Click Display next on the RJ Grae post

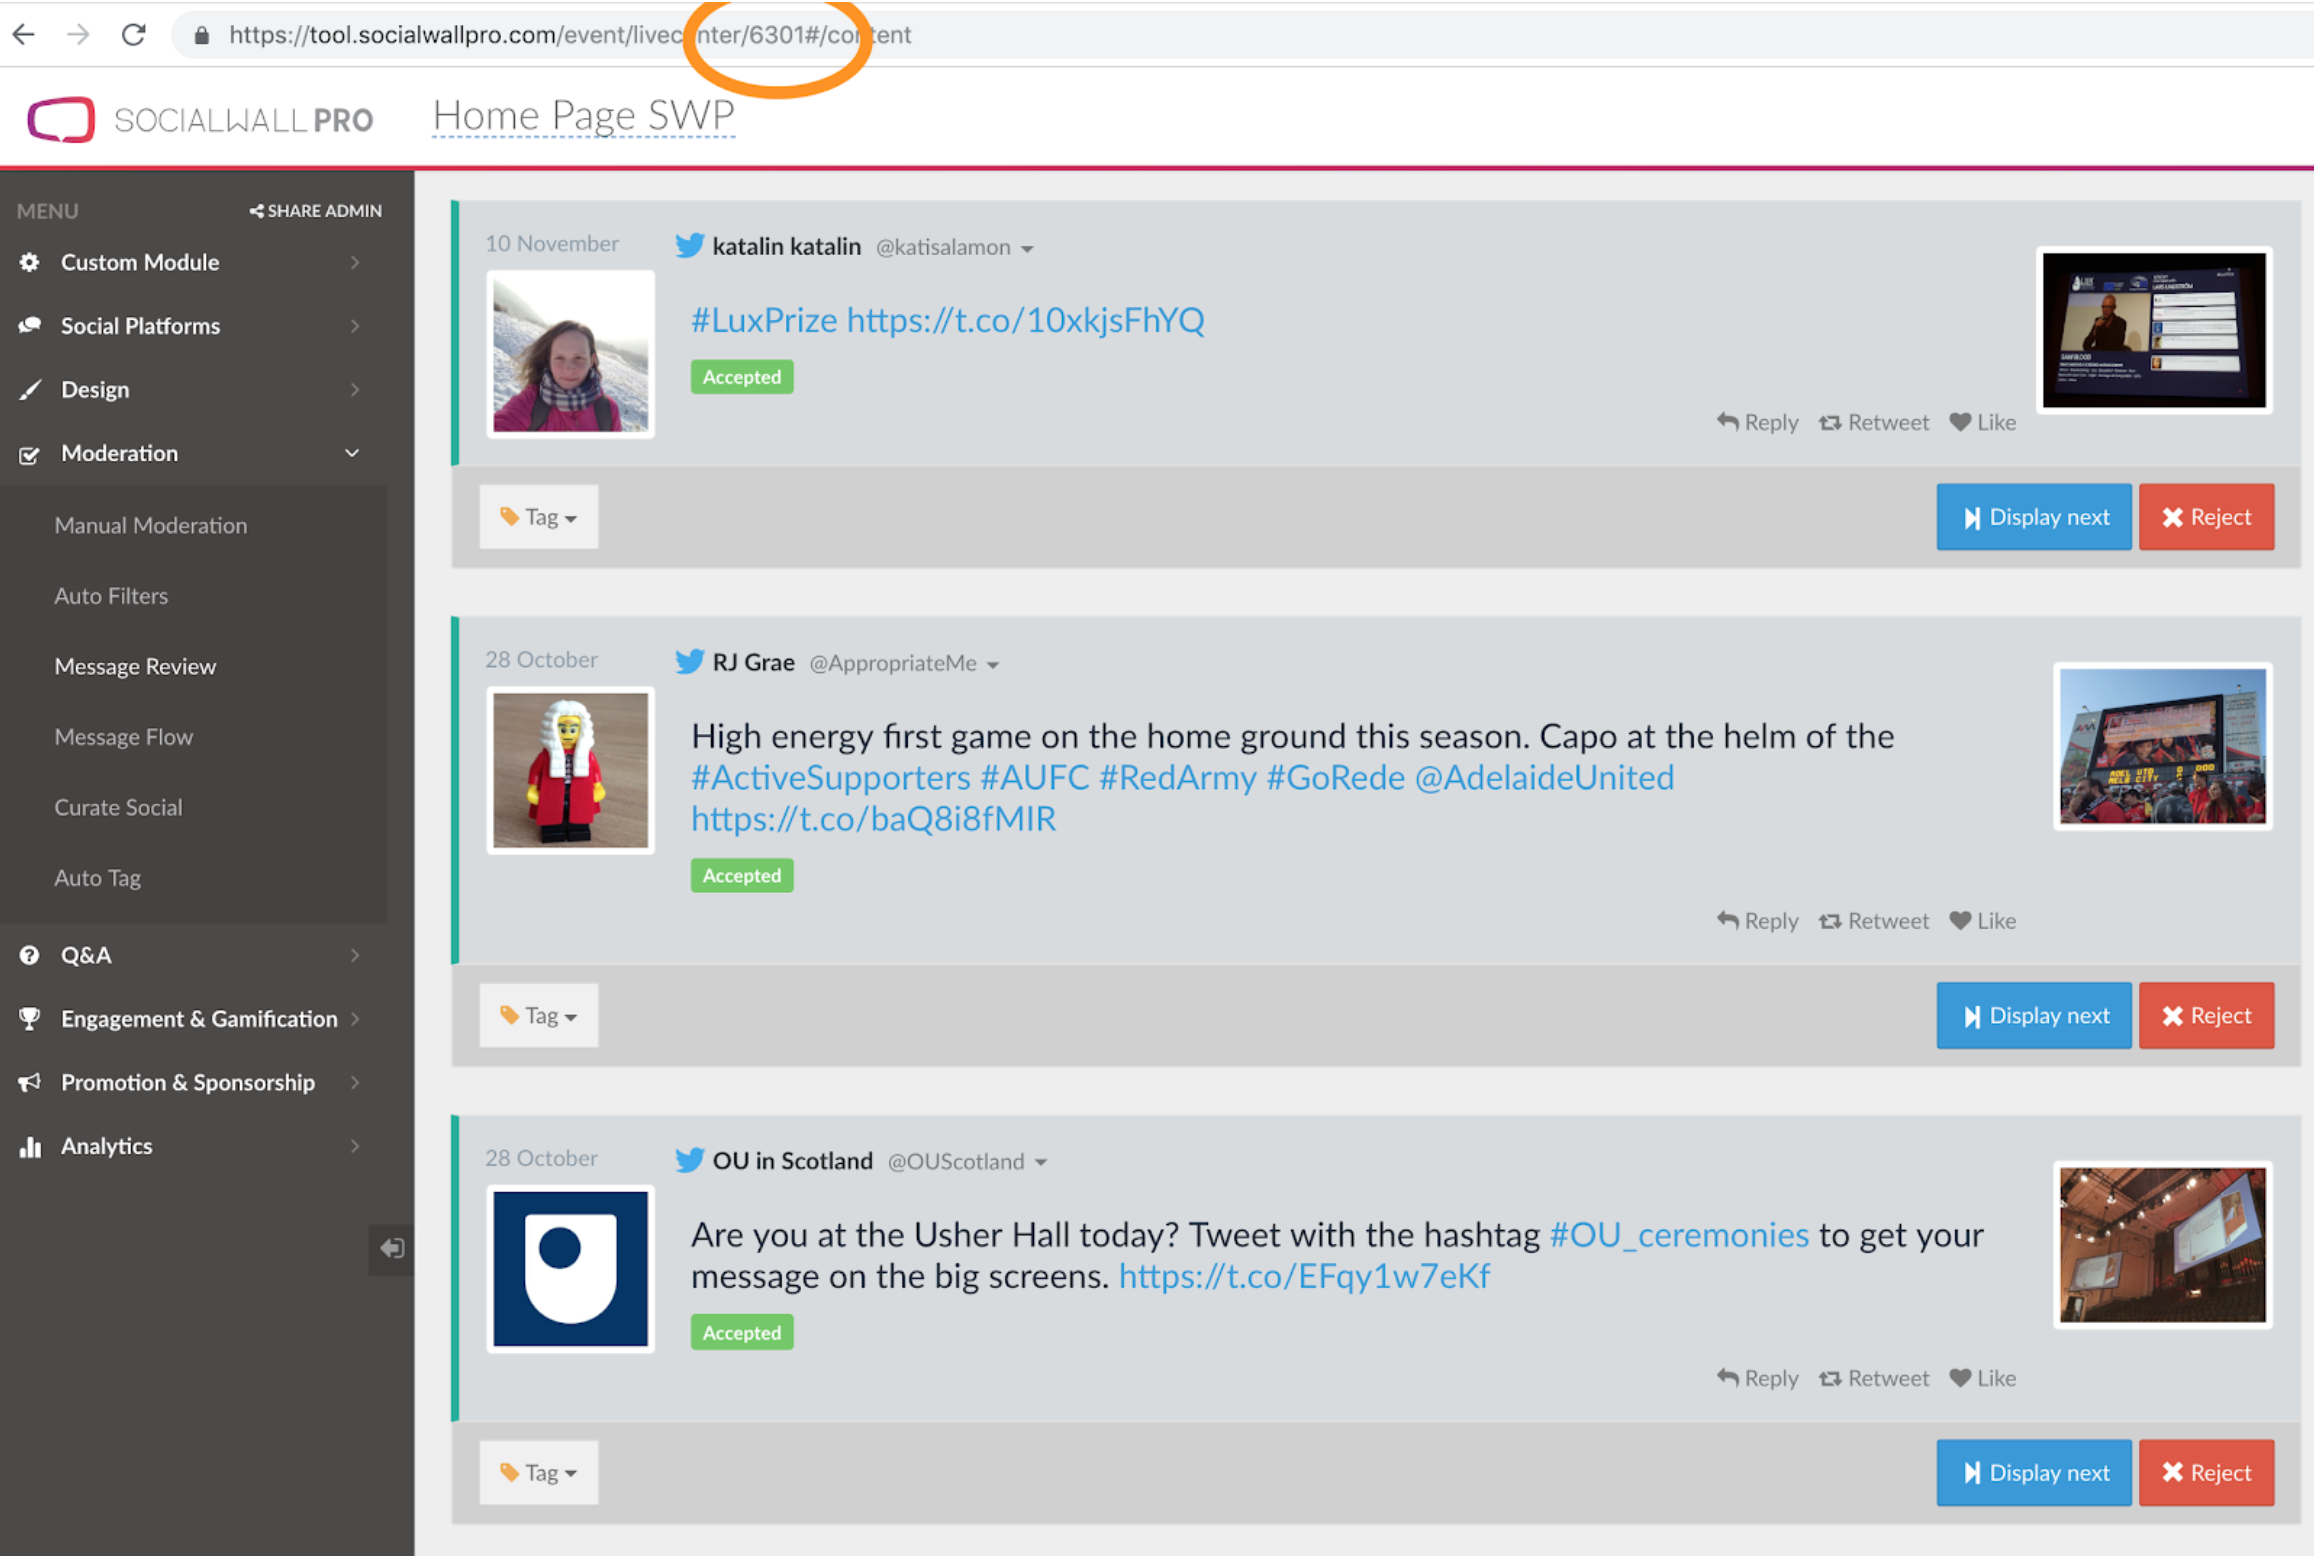(x=2033, y=1016)
